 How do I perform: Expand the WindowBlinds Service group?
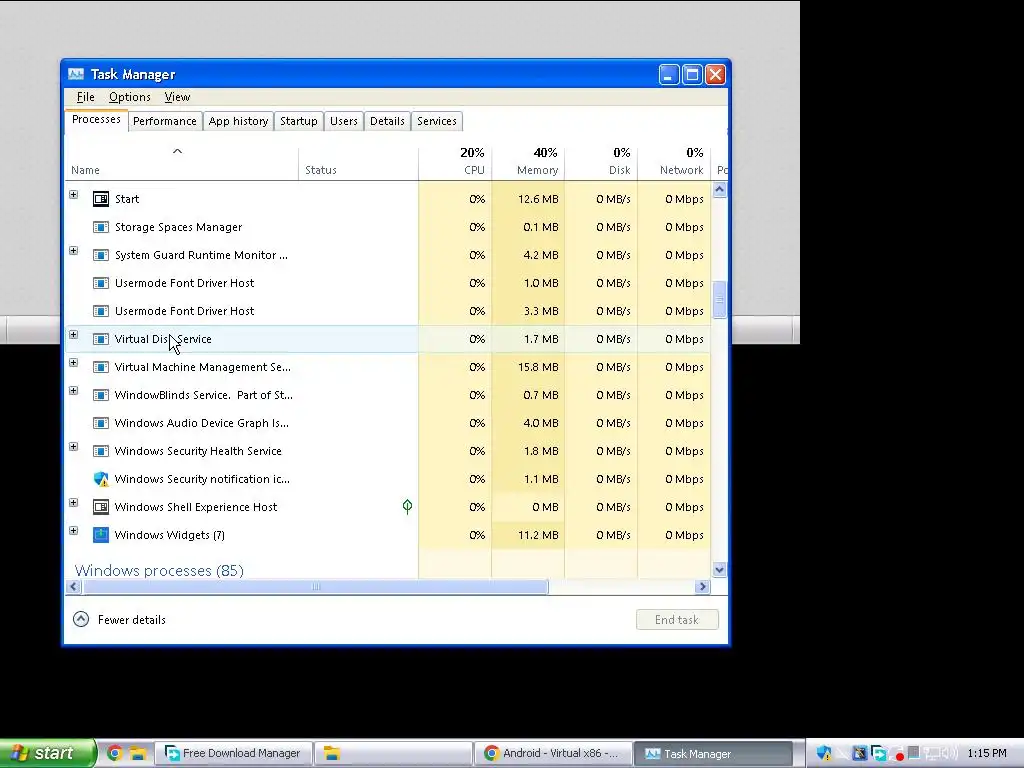pos(74,391)
